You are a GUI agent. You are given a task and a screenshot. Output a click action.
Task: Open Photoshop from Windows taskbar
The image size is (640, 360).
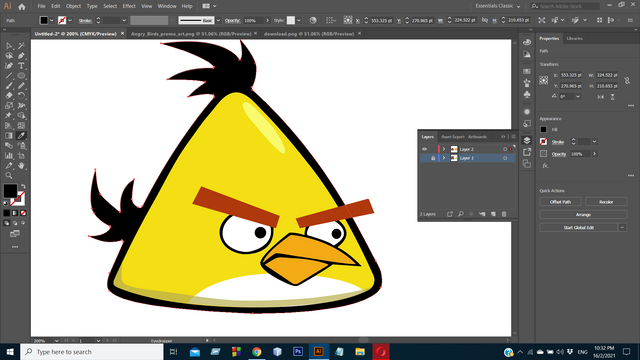click(x=298, y=351)
